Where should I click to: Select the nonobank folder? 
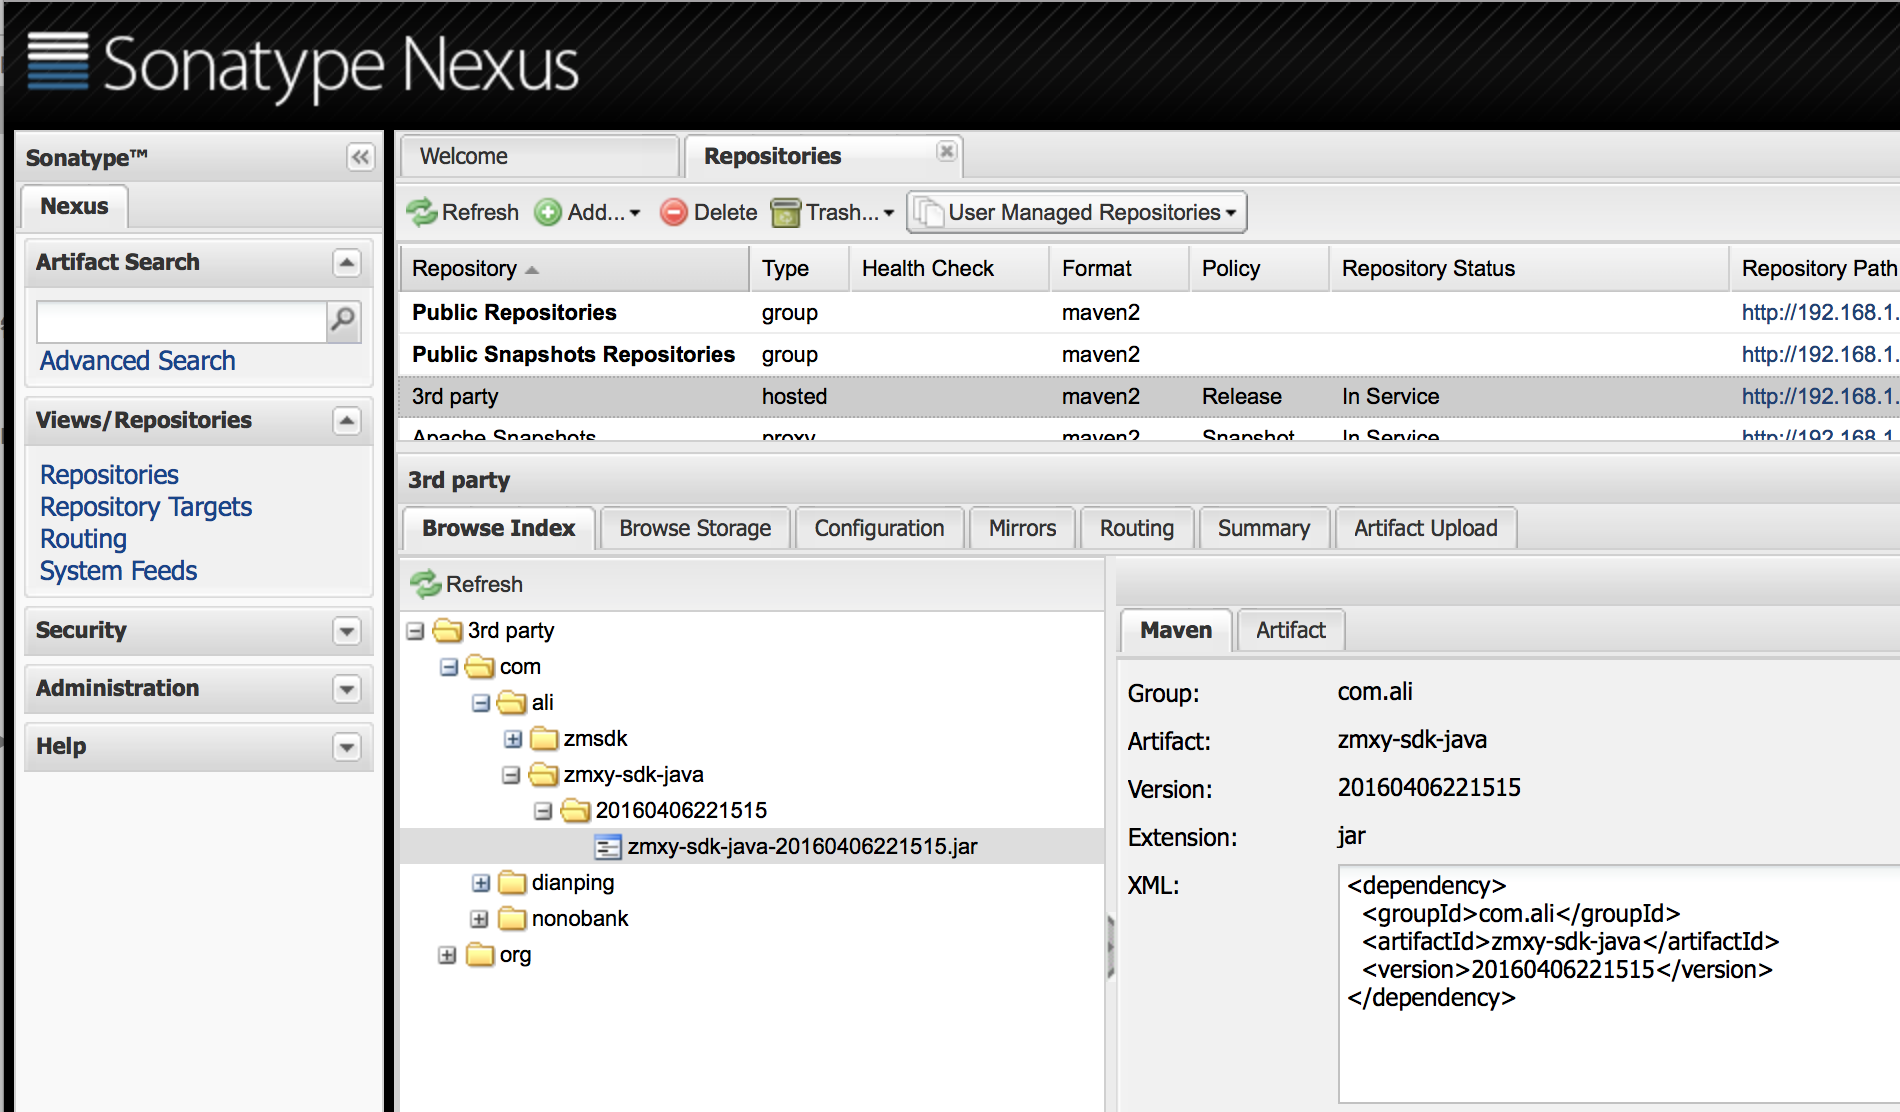[580, 919]
